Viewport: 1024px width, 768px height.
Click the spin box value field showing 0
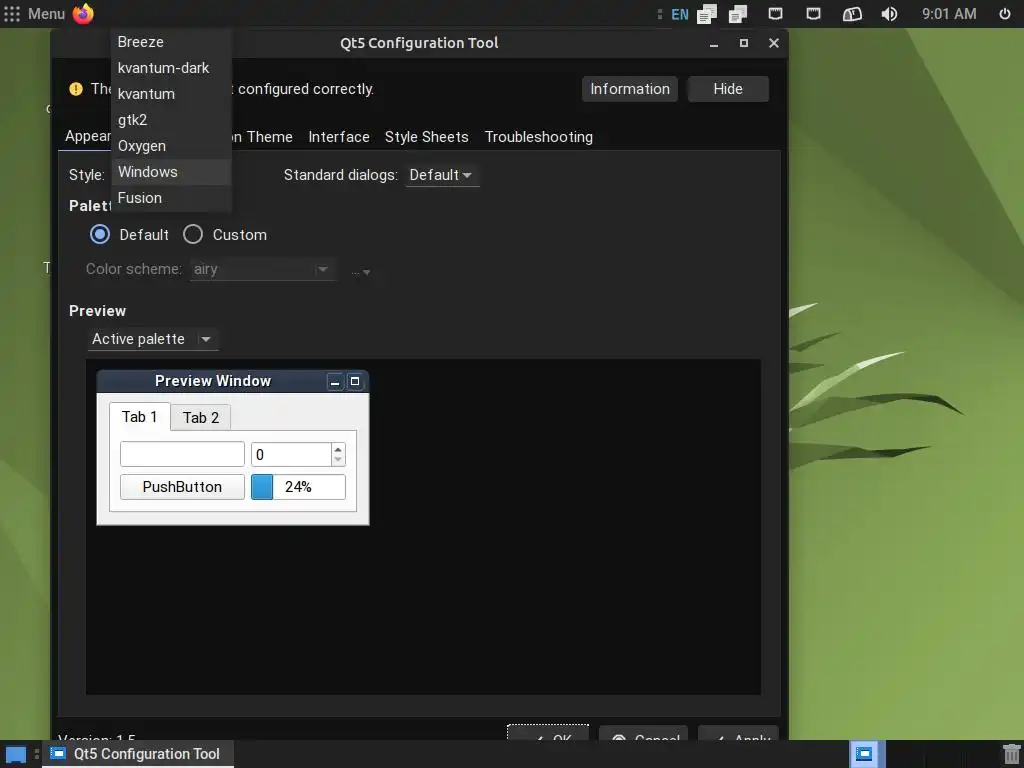coord(291,455)
